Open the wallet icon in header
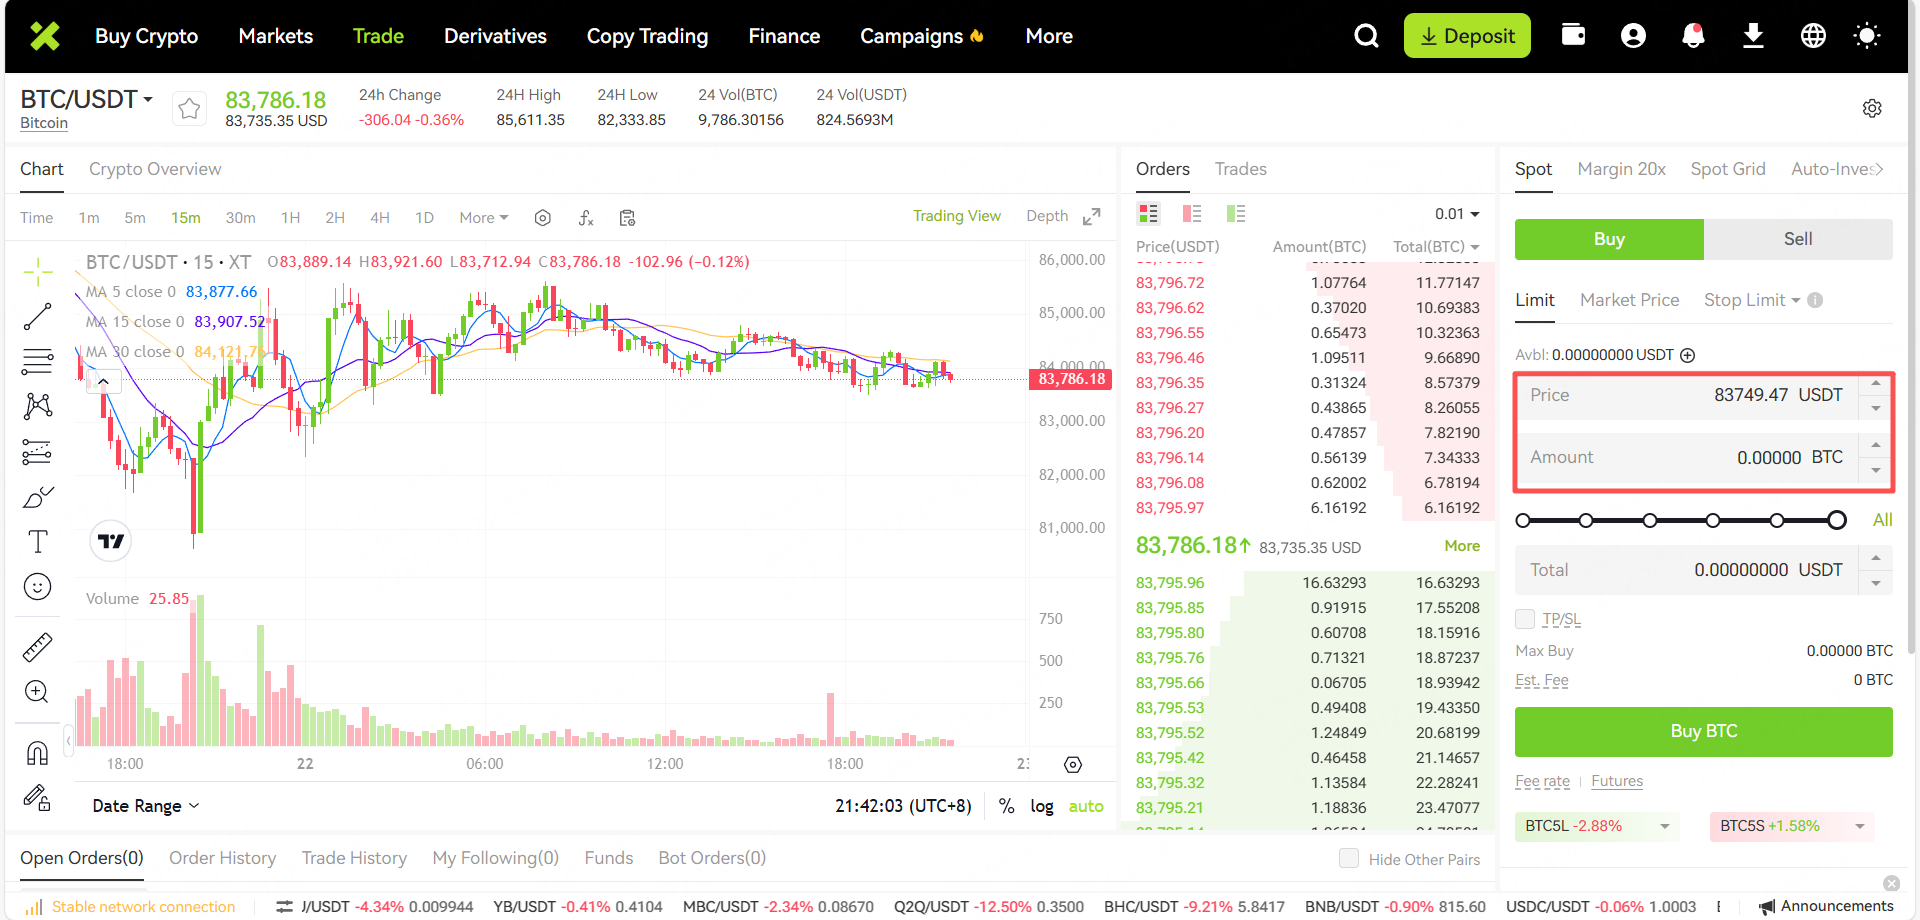Image resolution: width=1920 pixels, height=920 pixels. 1573,36
